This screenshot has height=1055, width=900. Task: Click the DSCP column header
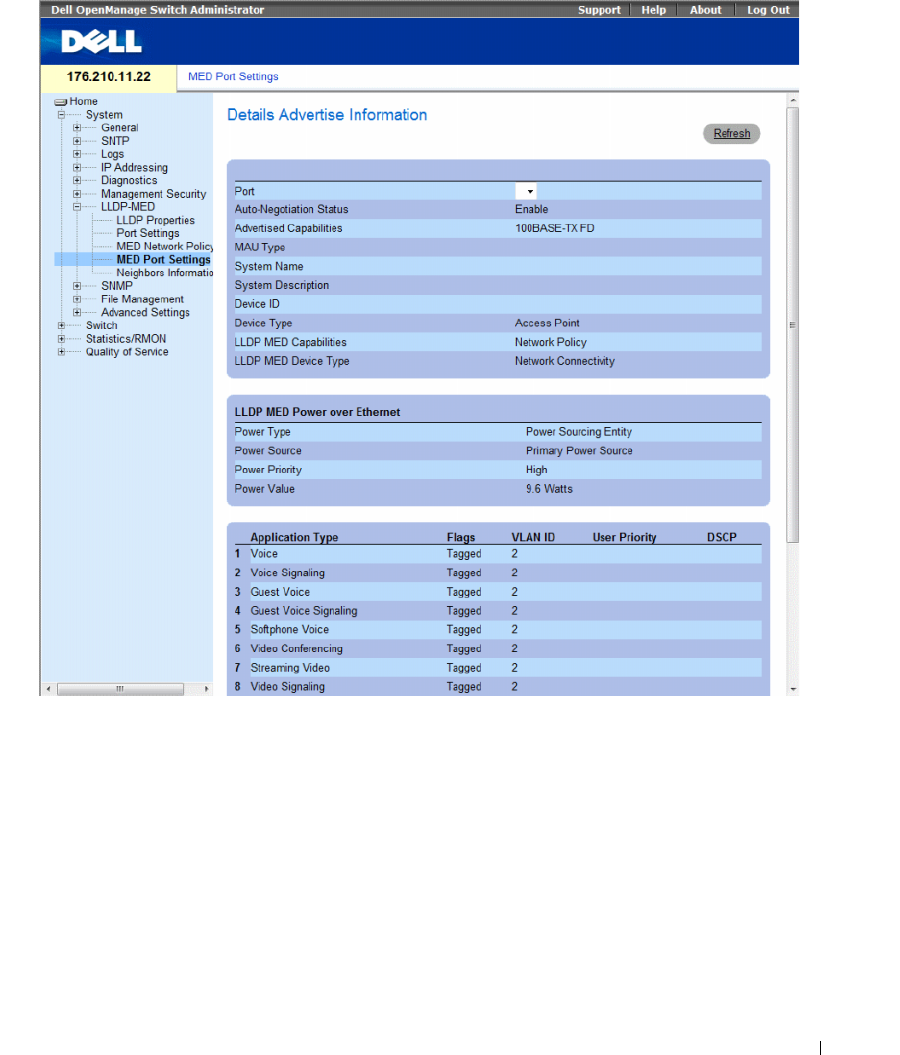coord(721,537)
